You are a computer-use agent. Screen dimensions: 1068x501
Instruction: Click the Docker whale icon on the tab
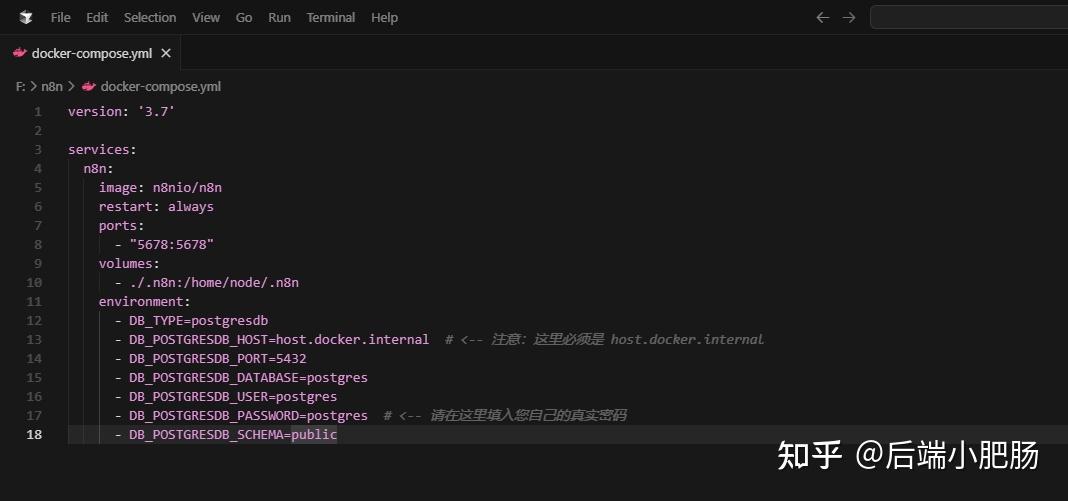click(19, 53)
